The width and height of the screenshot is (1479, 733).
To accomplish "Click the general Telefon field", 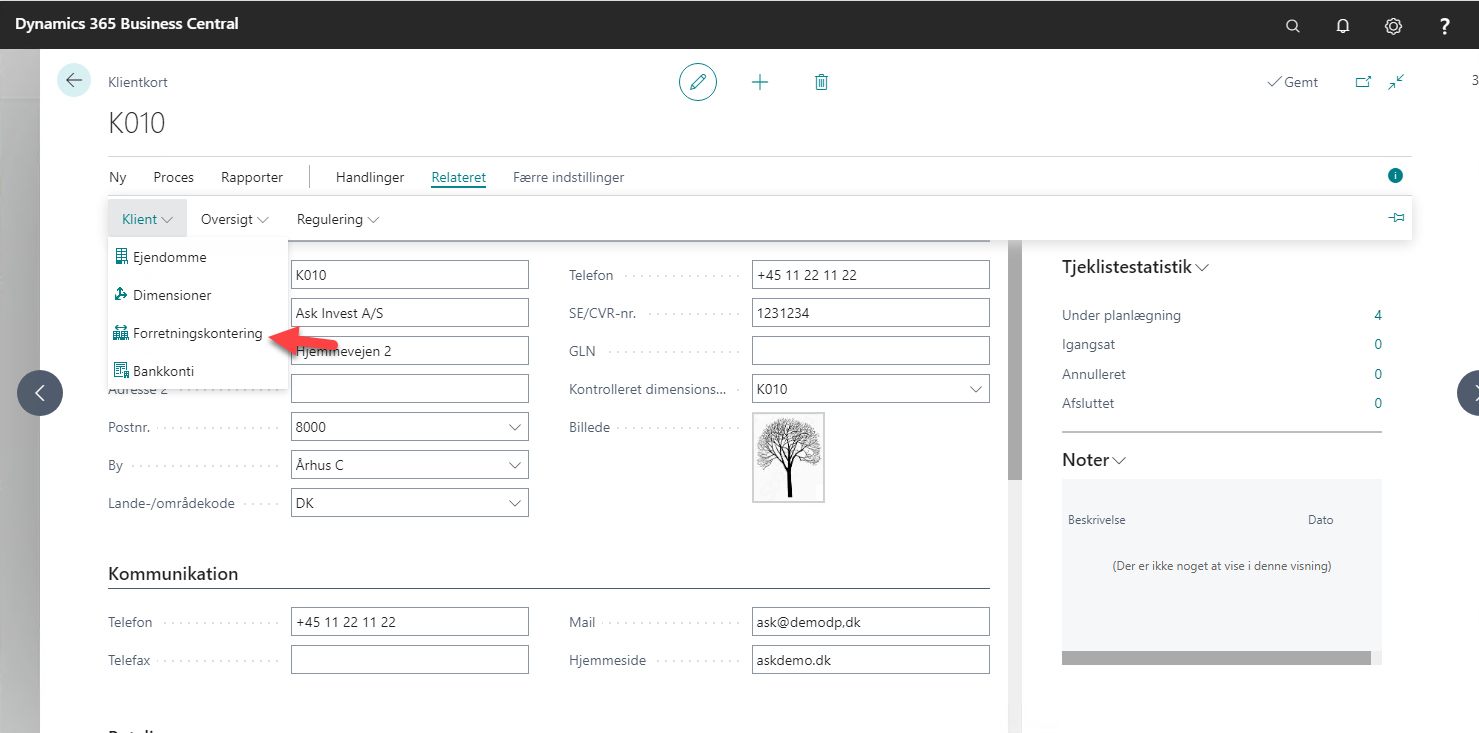I will click(x=871, y=275).
